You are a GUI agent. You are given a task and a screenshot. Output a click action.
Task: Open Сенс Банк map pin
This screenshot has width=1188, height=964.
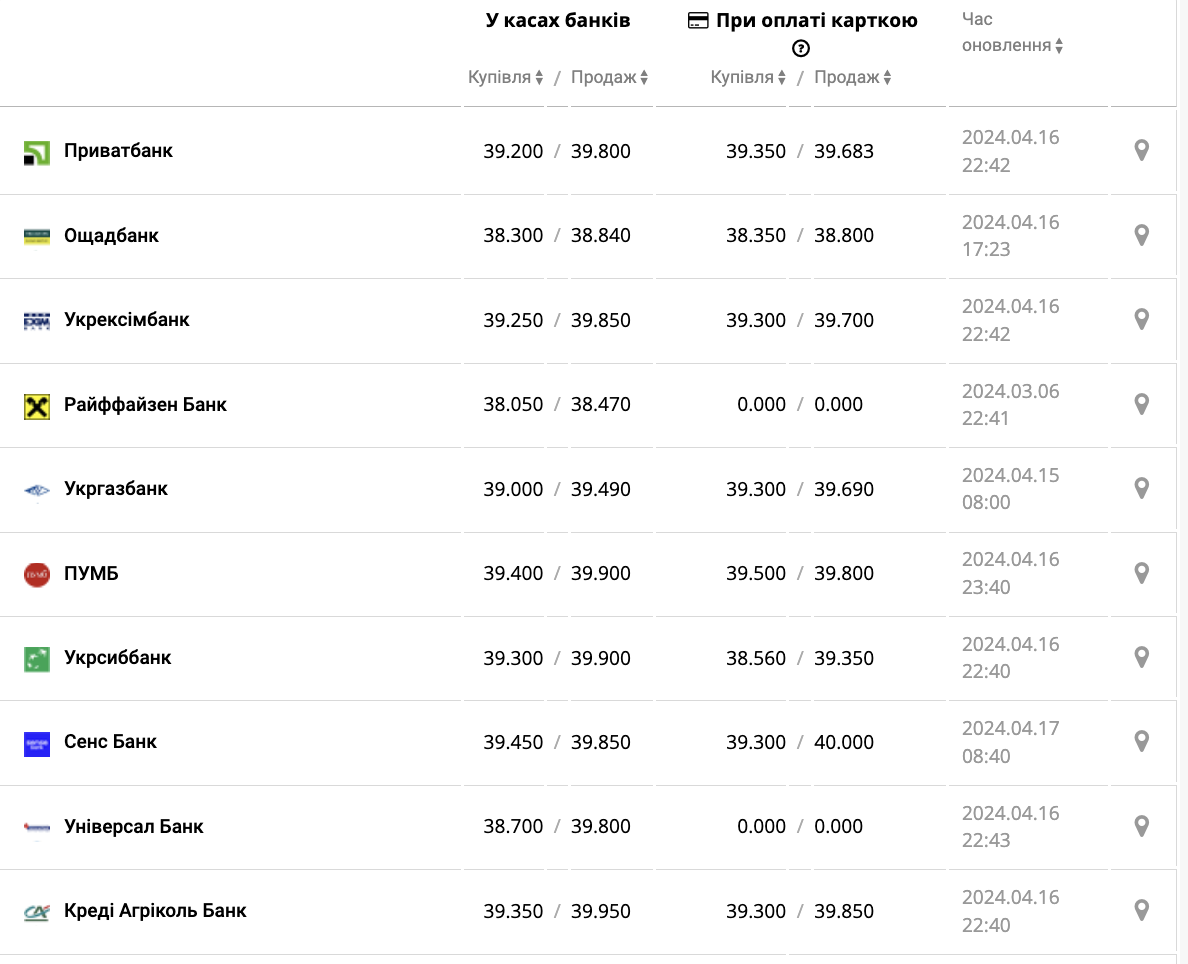click(1141, 741)
